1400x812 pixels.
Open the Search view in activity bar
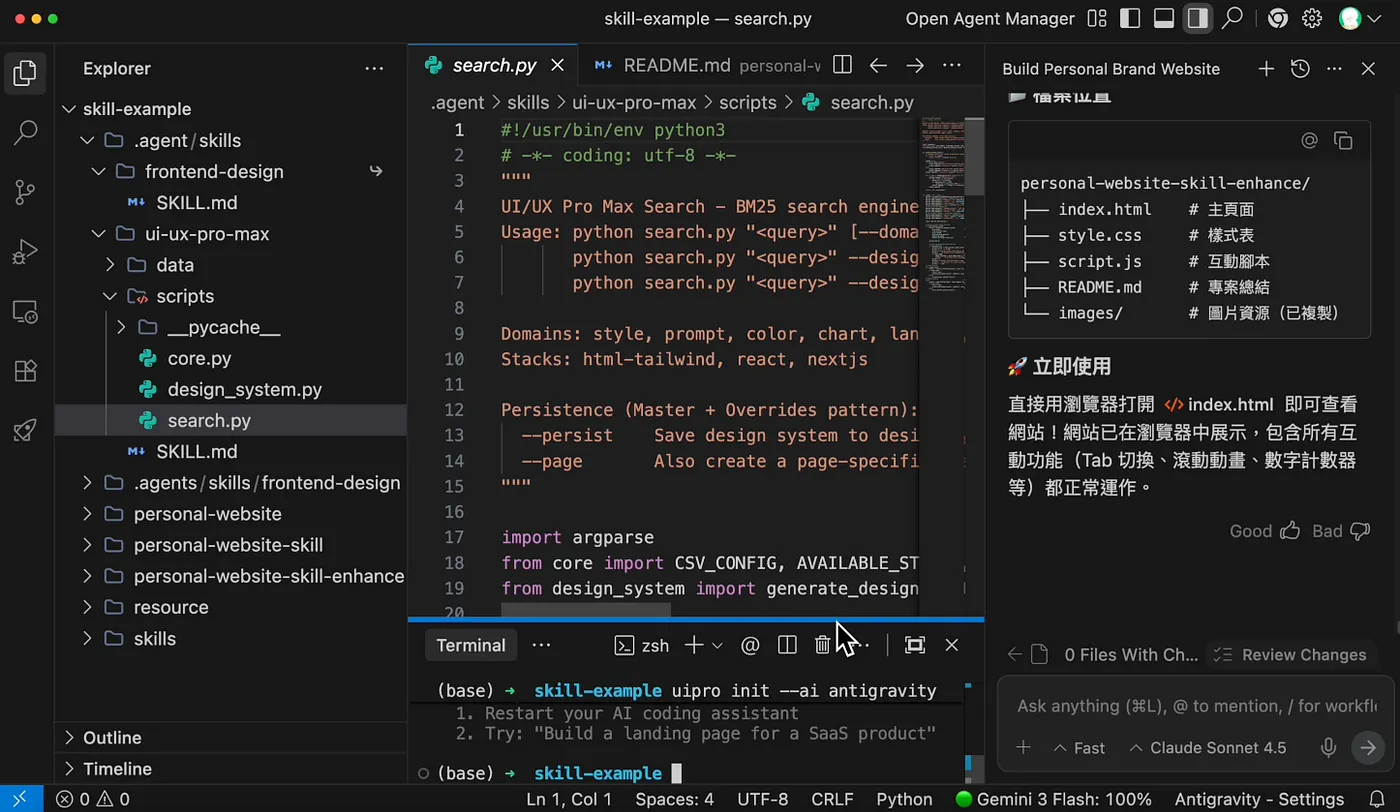(x=26, y=132)
